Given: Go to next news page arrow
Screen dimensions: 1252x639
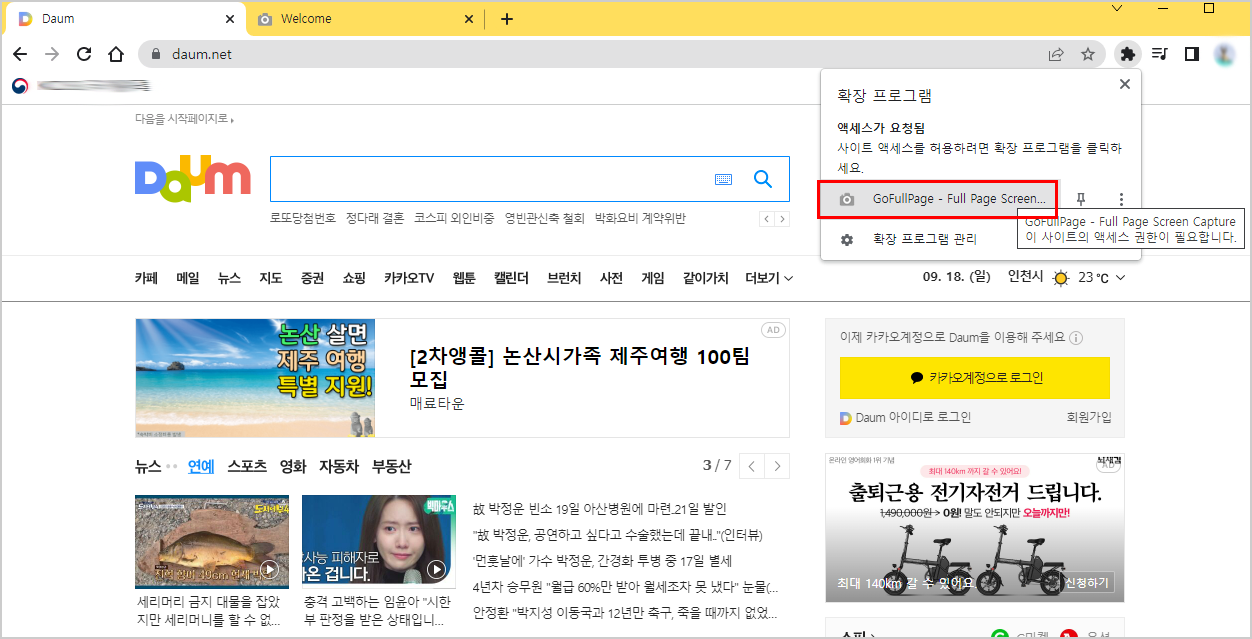Looking at the screenshot, I should pos(777,466).
